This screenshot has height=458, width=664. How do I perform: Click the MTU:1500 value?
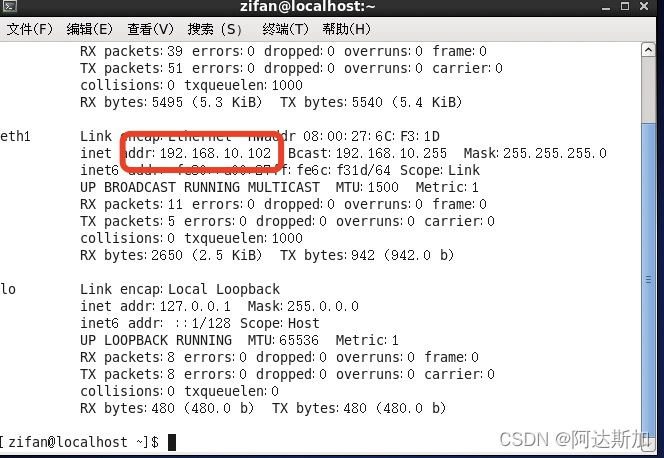[367, 187]
